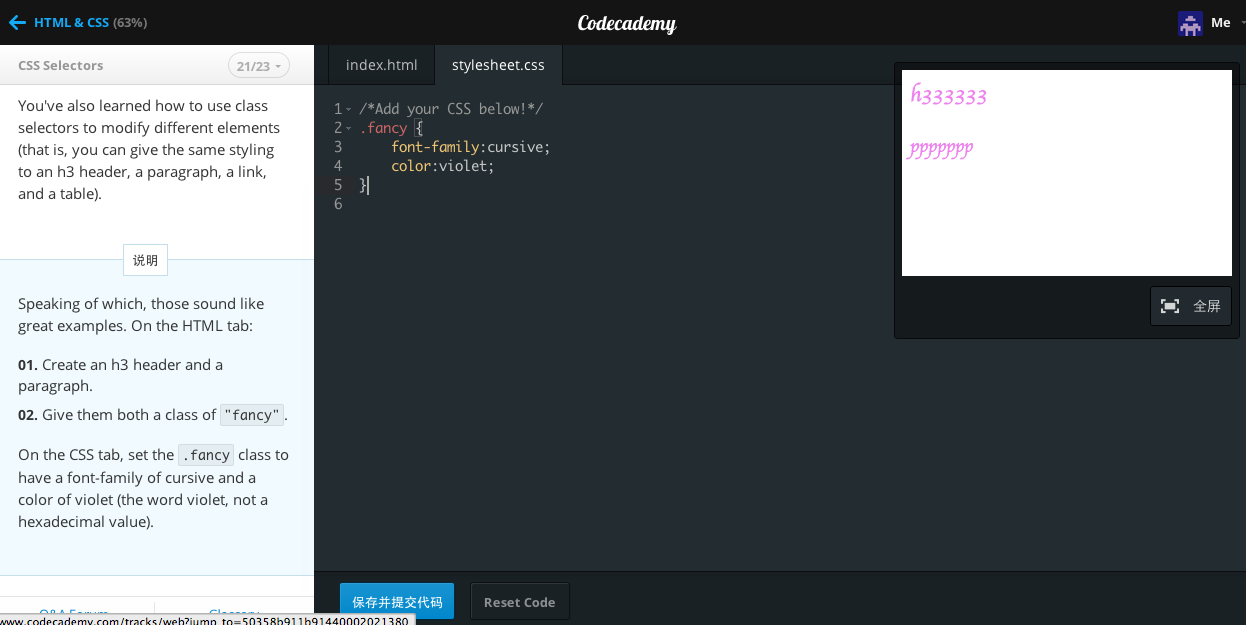Image resolution: width=1246 pixels, height=625 pixels.
Task: Collapse the .fancy rule fold on line 2
Action: 349,127
